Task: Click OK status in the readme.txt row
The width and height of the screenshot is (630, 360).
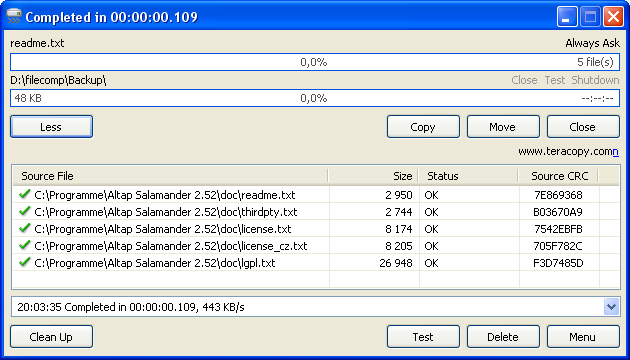Action: (x=432, y=195)
